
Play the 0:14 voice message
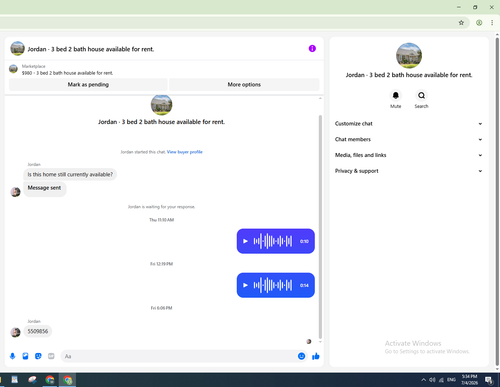tap(245, 285)
